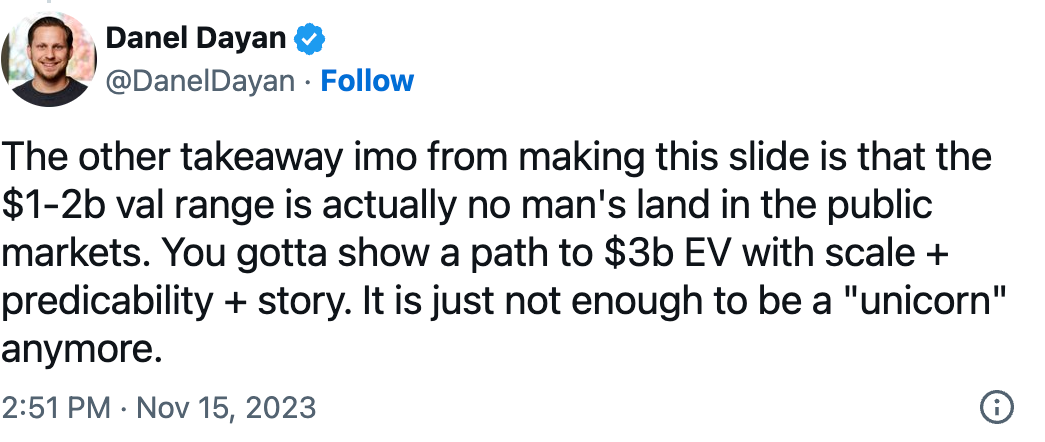Follow Danel Dayan via the Follow link
Viewport: 1045px width, 442px height.
click(x=367, y=81)
